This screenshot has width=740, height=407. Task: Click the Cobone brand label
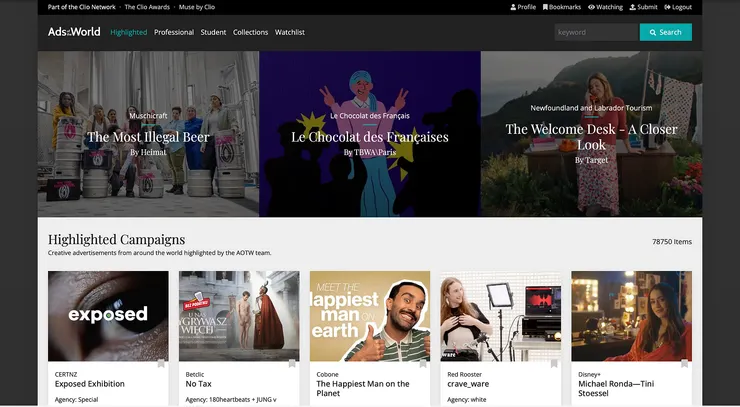point(328,374)
